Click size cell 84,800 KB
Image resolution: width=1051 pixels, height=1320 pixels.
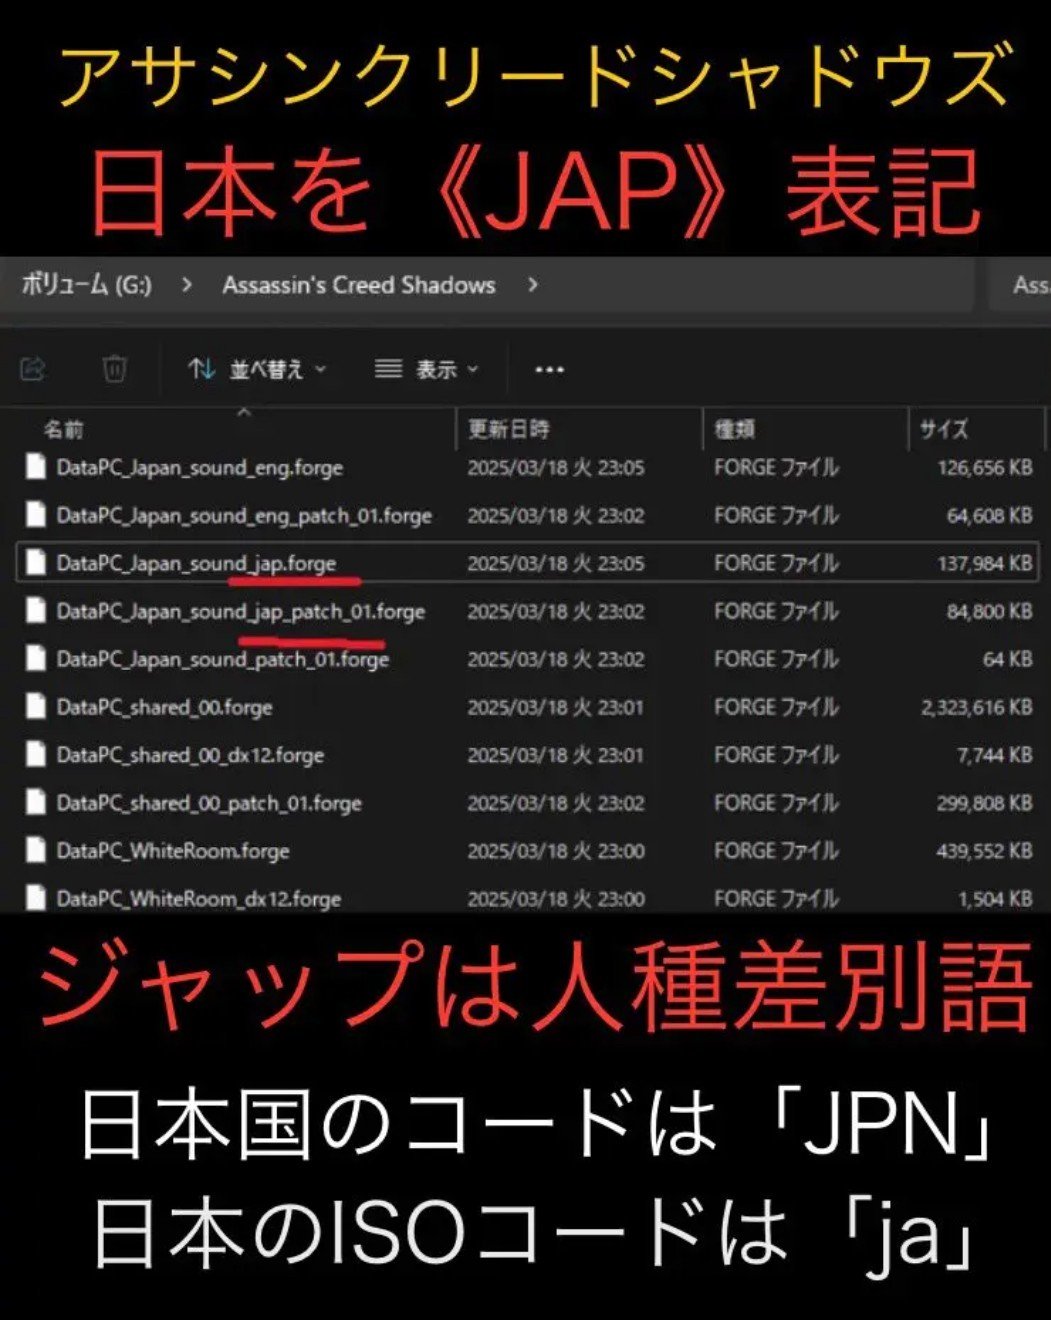[990, 611]
